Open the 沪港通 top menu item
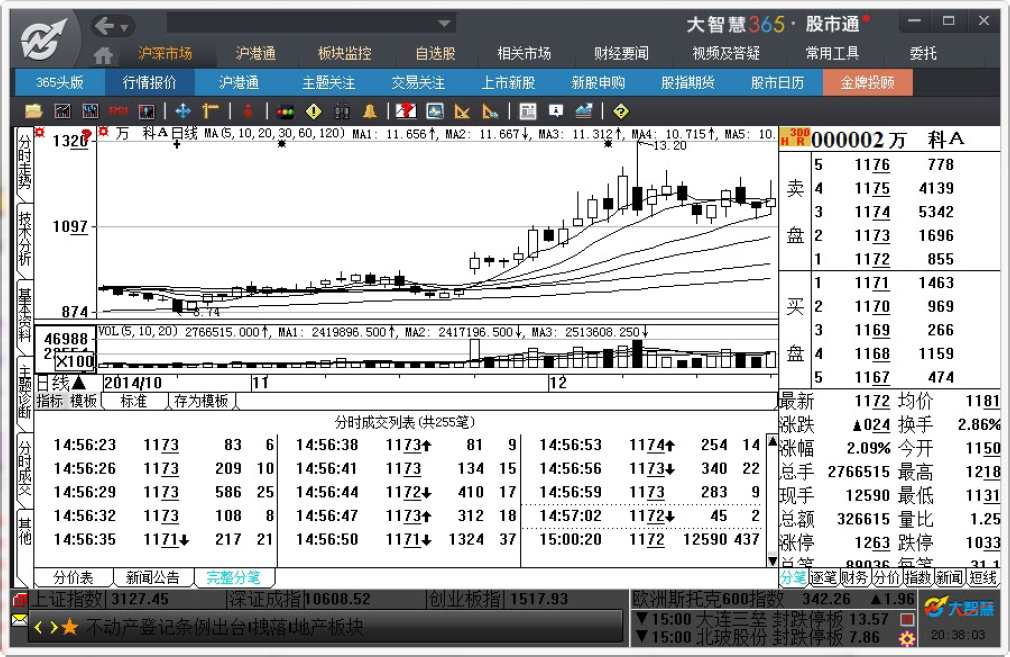 tap(255, 53)
